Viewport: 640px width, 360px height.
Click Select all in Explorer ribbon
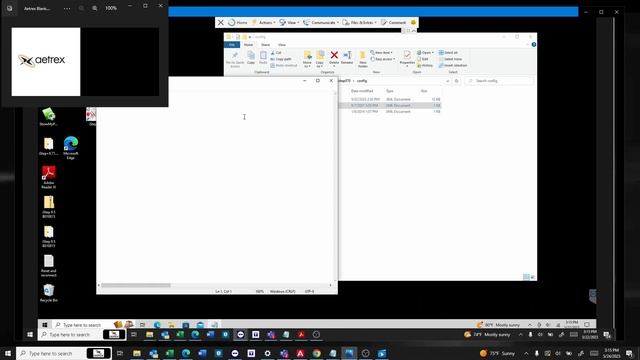point(448,53)
